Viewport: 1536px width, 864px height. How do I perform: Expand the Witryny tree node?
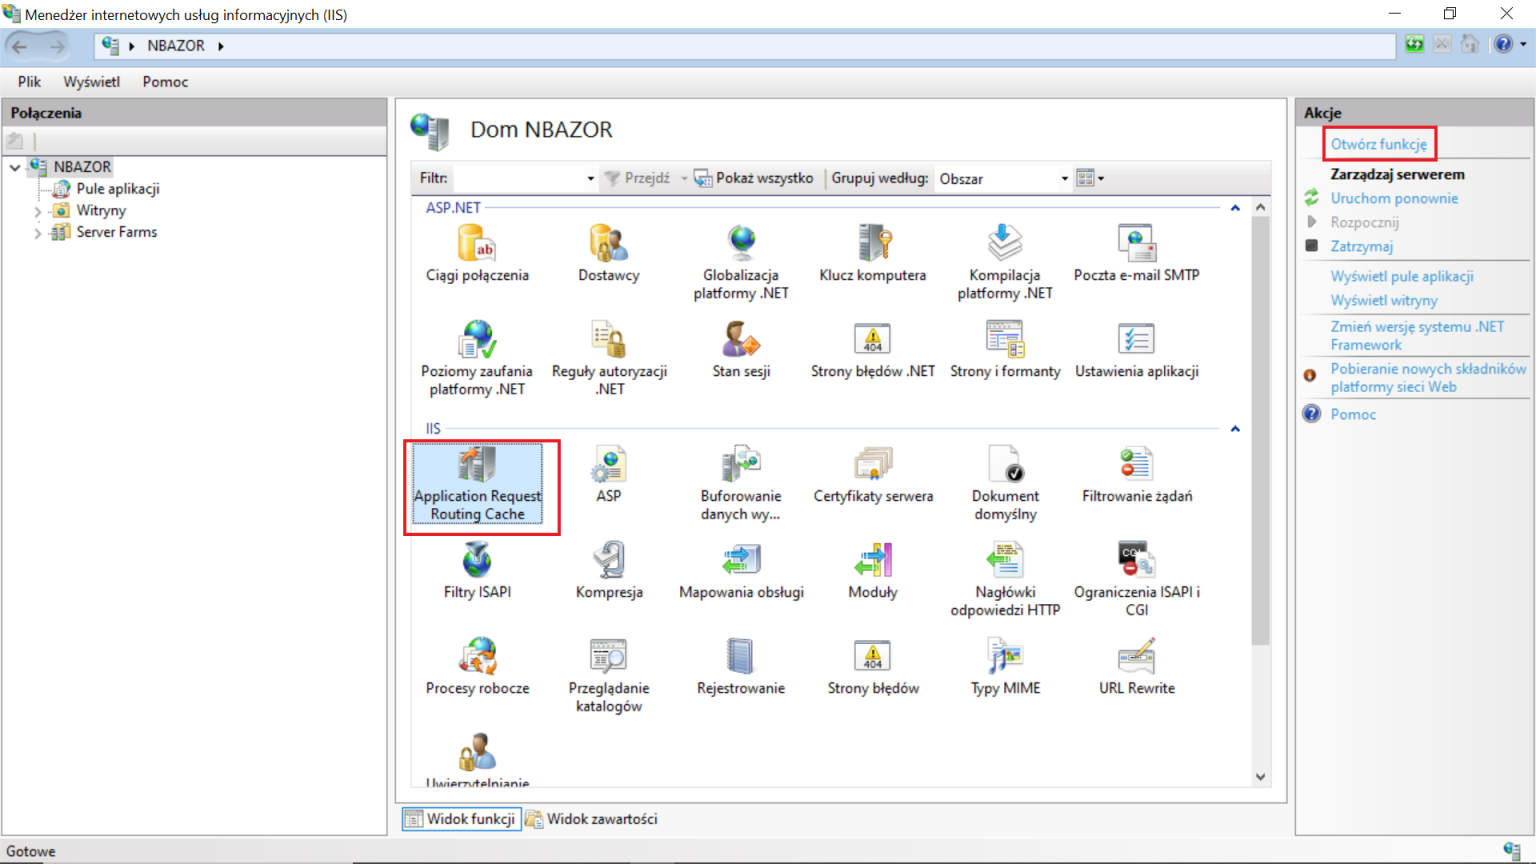[x=39, y=210]
